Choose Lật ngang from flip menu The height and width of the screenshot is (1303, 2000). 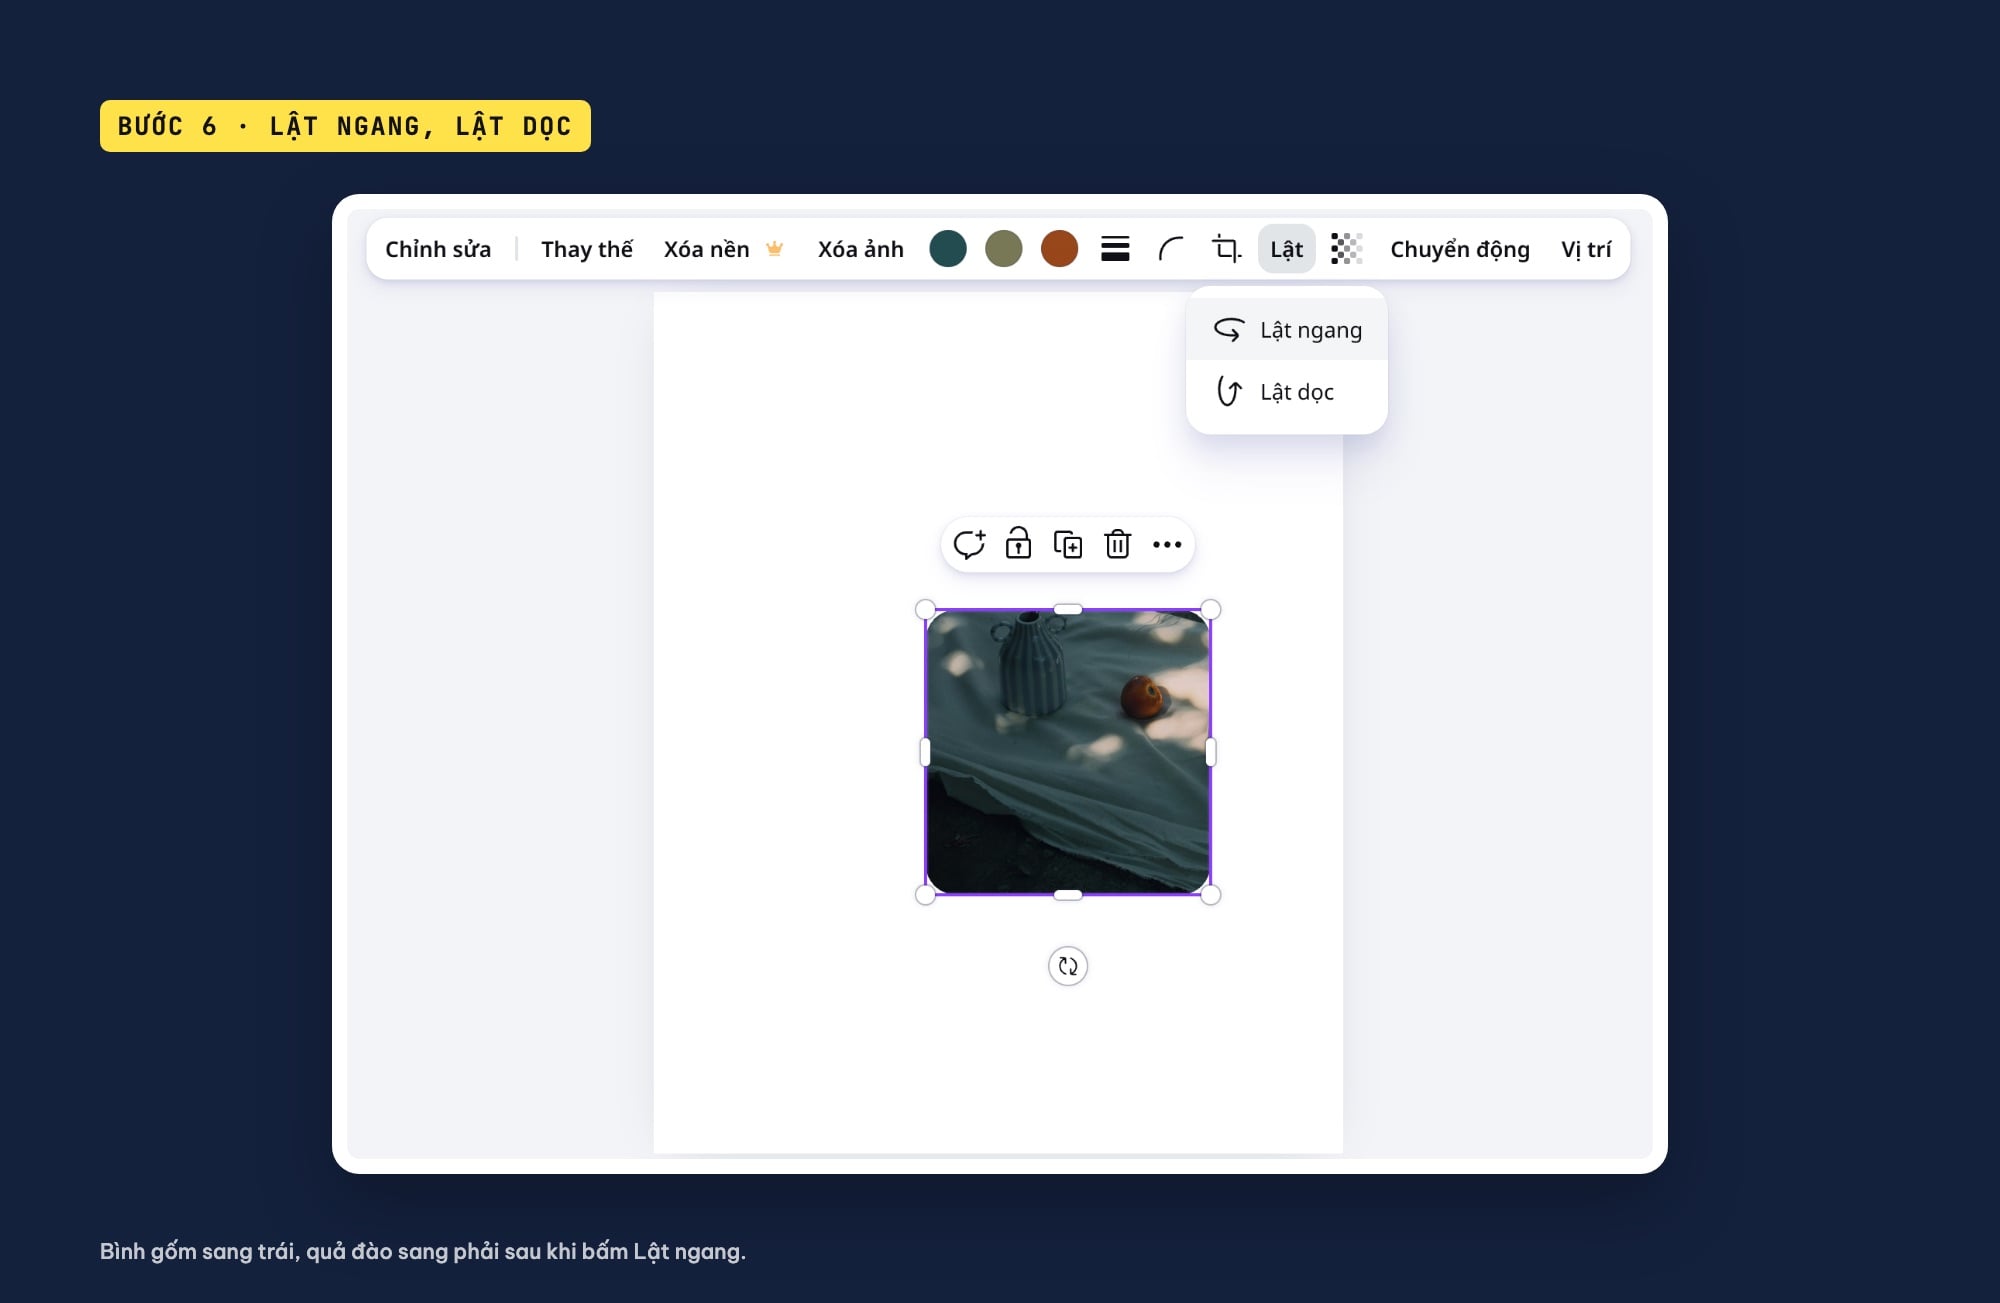click(x=1287, y=330)
